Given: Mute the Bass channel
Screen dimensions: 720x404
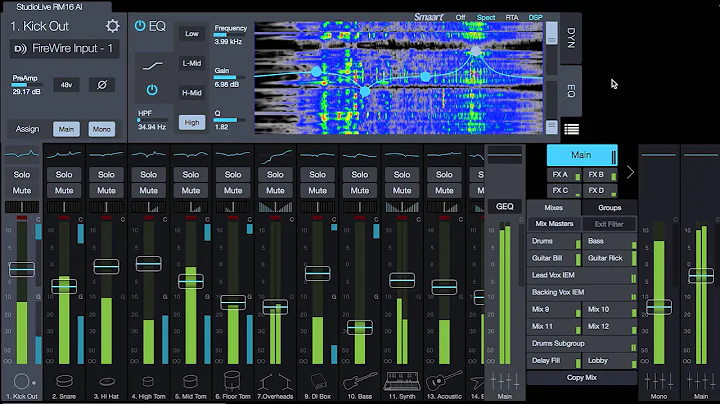Looking at the screenshot, I should point(360,191).
